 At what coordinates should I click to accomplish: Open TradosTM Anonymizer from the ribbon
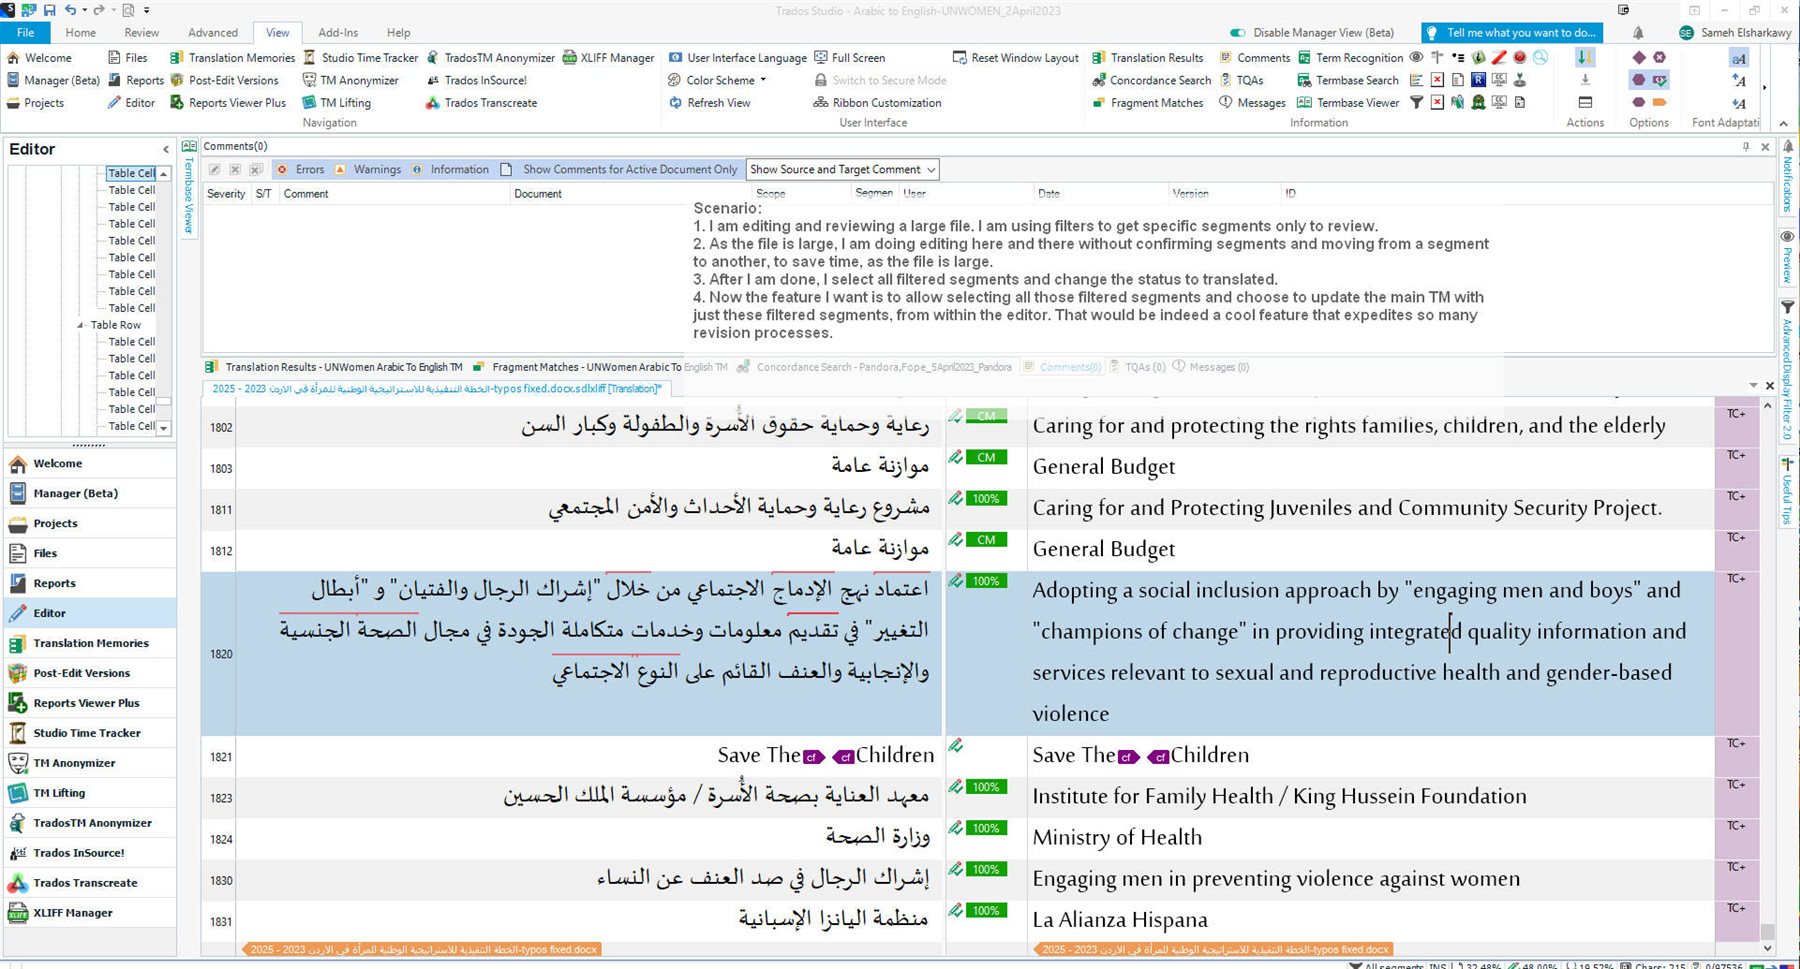click(x=490, y=58)
